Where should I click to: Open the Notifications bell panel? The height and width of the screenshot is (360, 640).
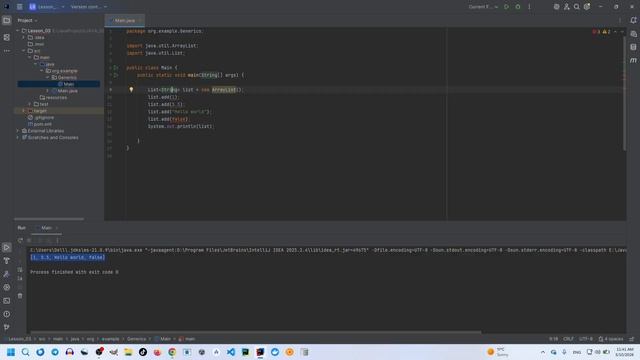[633, 20]
